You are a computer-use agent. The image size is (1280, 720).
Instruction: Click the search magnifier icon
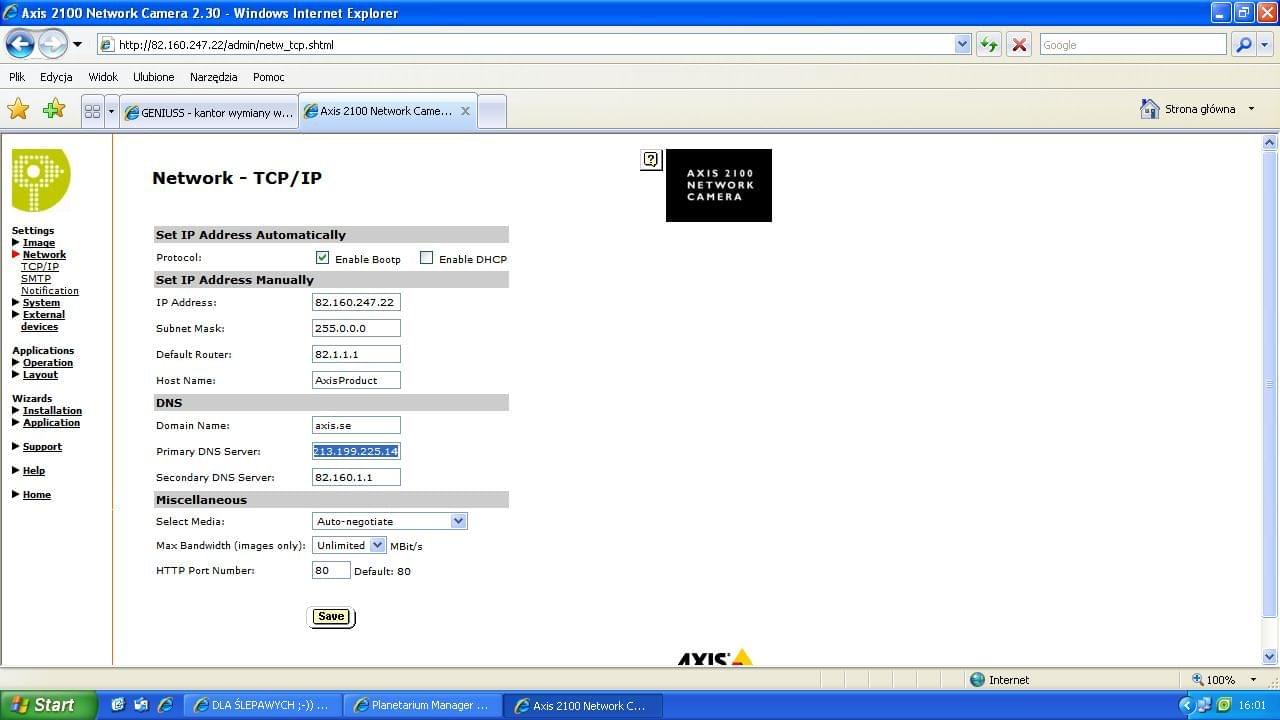pos(1244,45)
